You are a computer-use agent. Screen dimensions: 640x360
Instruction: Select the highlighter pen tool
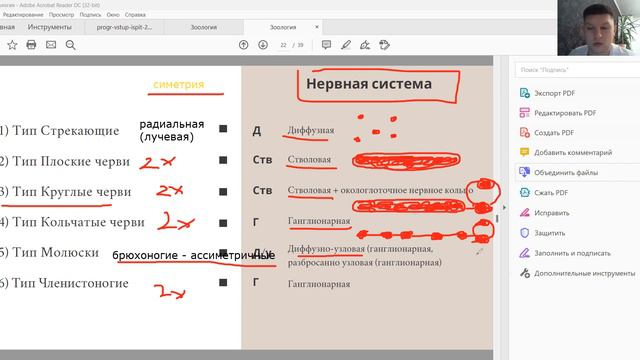[346, 45]
